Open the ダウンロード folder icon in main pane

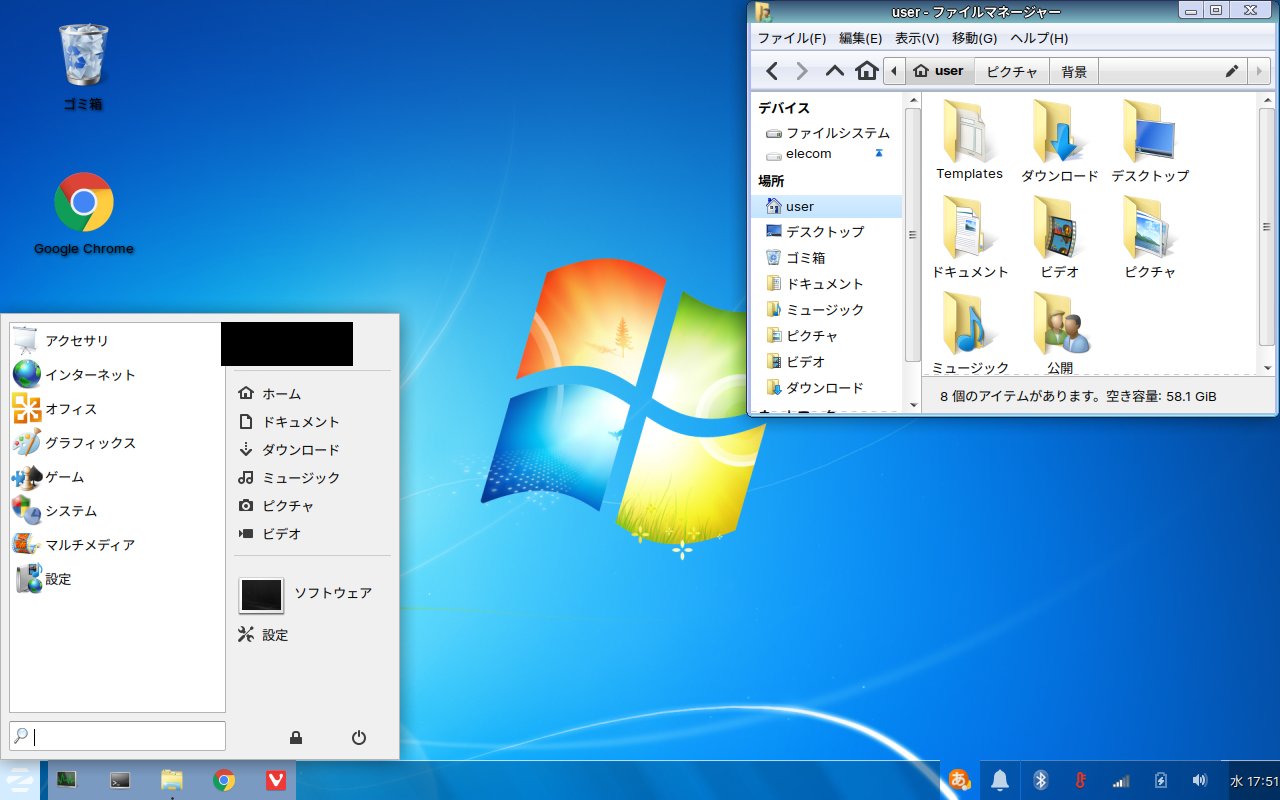coord(1059,140)
